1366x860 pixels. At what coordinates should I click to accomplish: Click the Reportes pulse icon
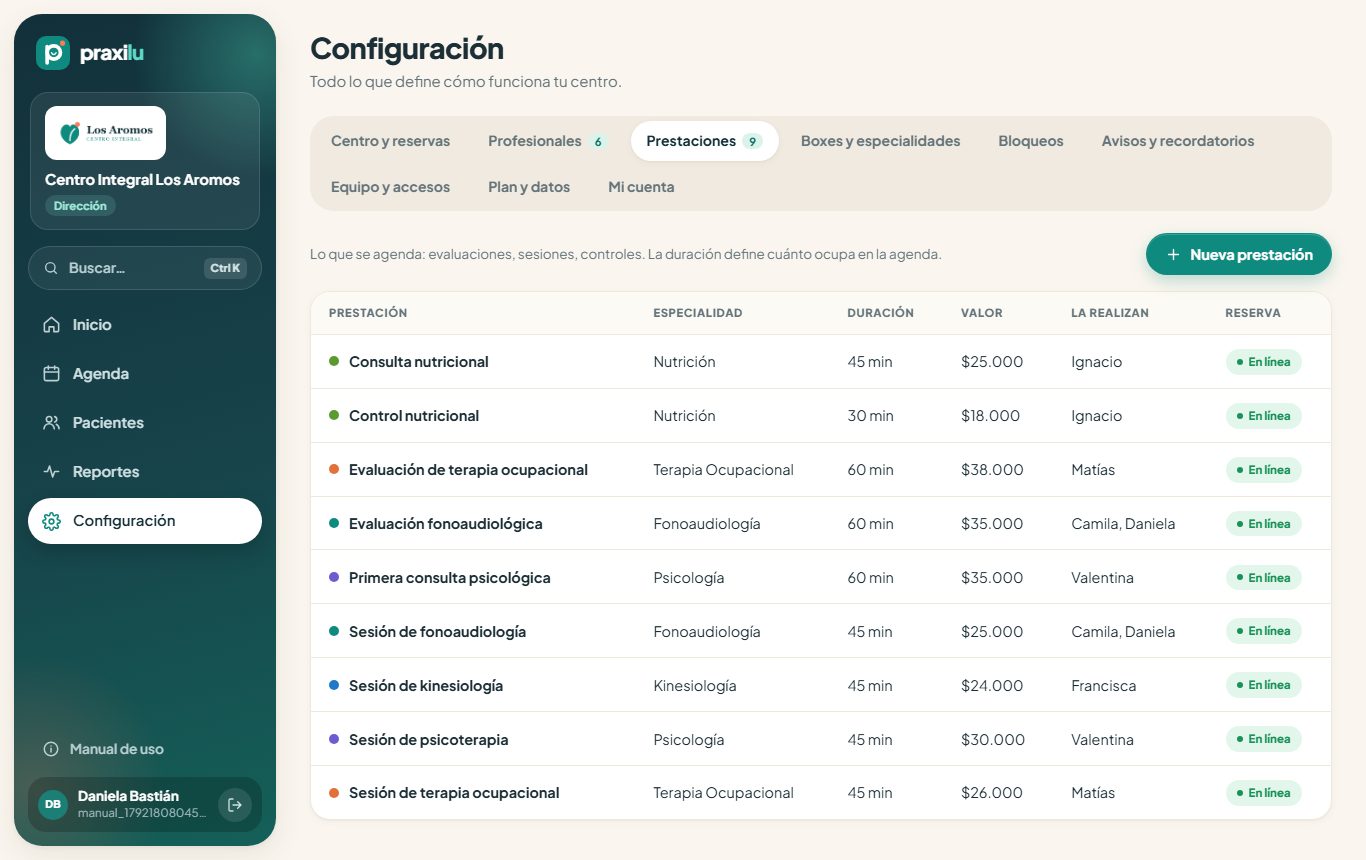[x=52, y=472]
